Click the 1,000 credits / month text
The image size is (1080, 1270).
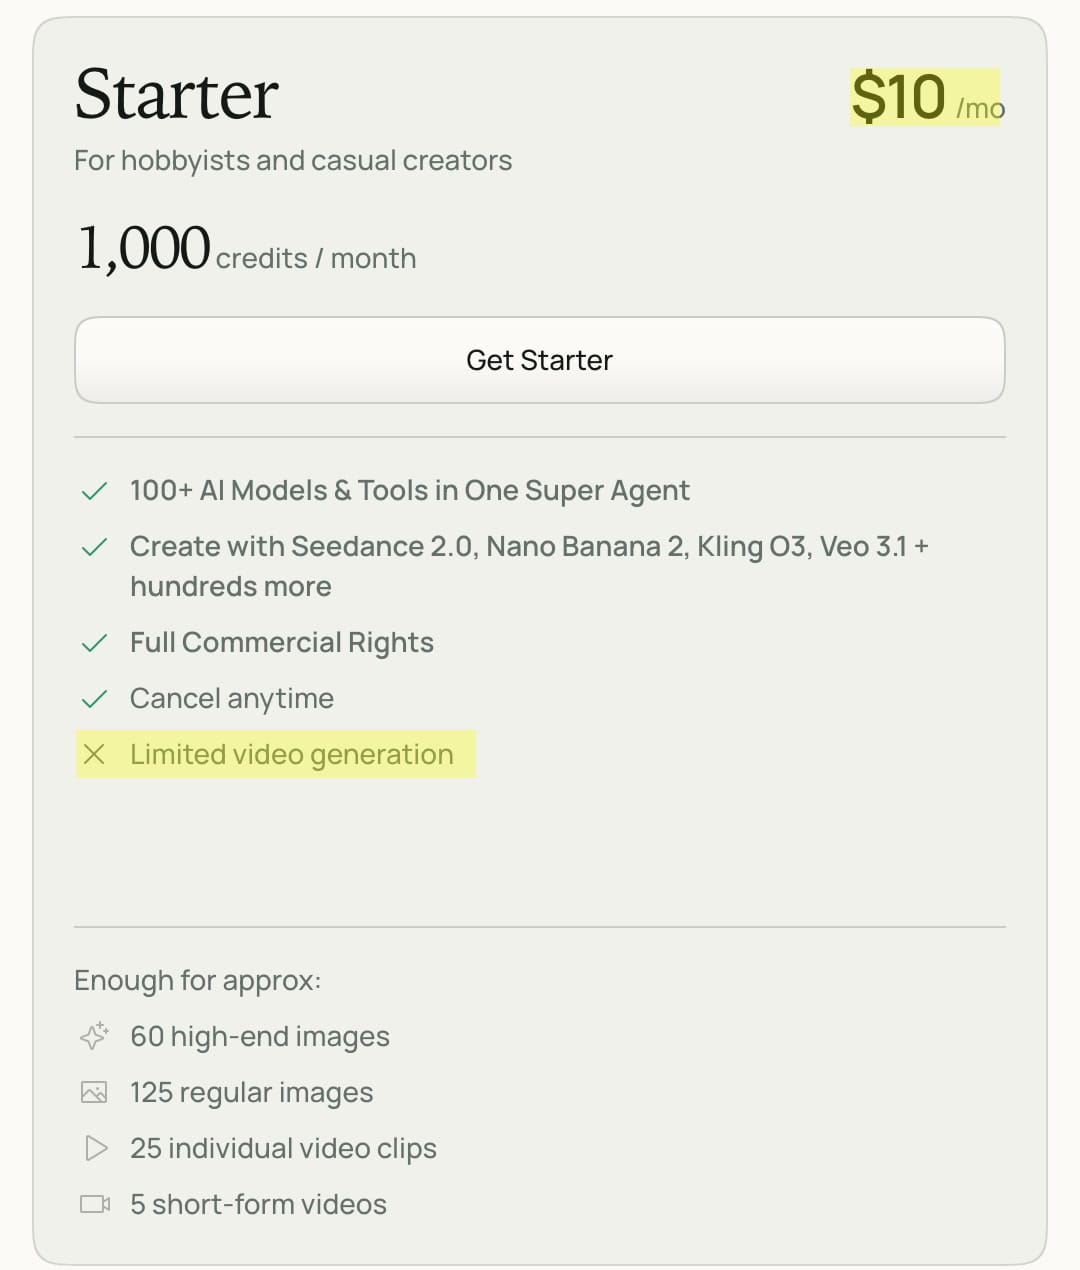tap(246, 249)
